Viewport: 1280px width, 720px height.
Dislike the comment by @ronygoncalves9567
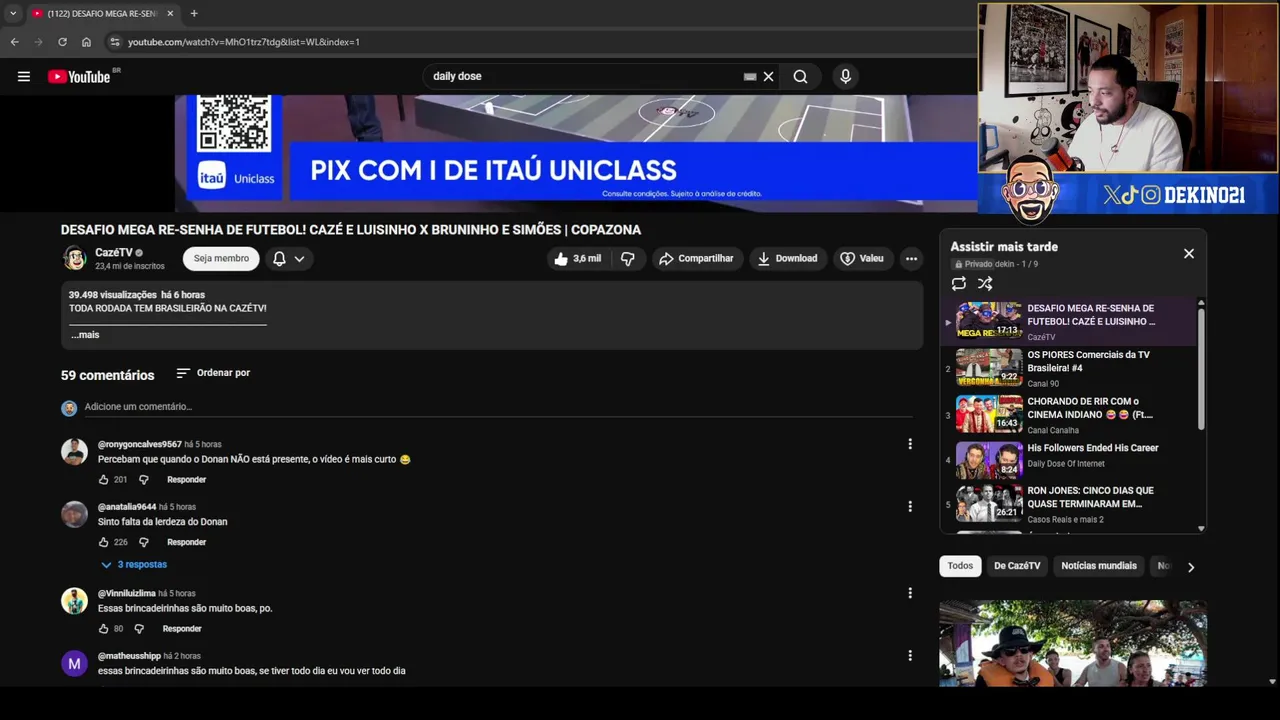(x=143, y=480)
